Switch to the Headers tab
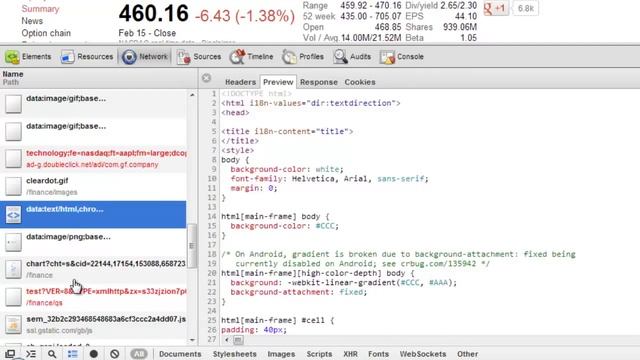This screenshot has width=640, height=360. 240,82
